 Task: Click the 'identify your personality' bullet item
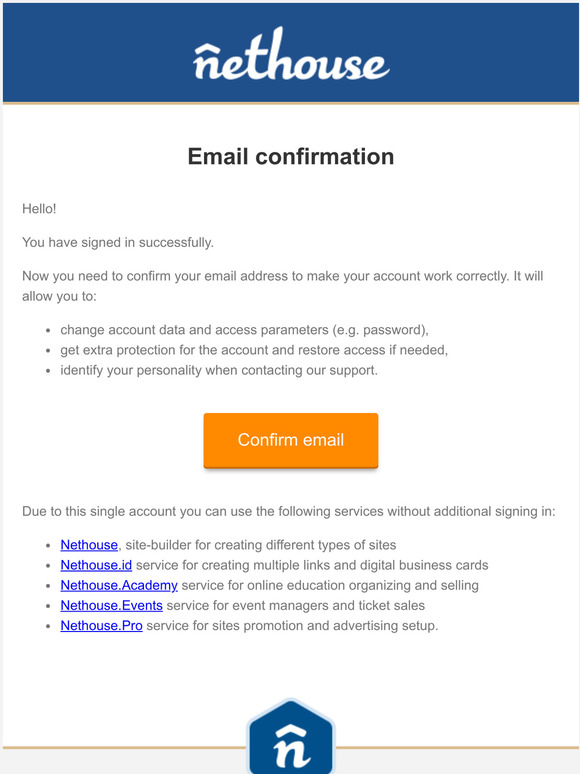pos(219,370)
